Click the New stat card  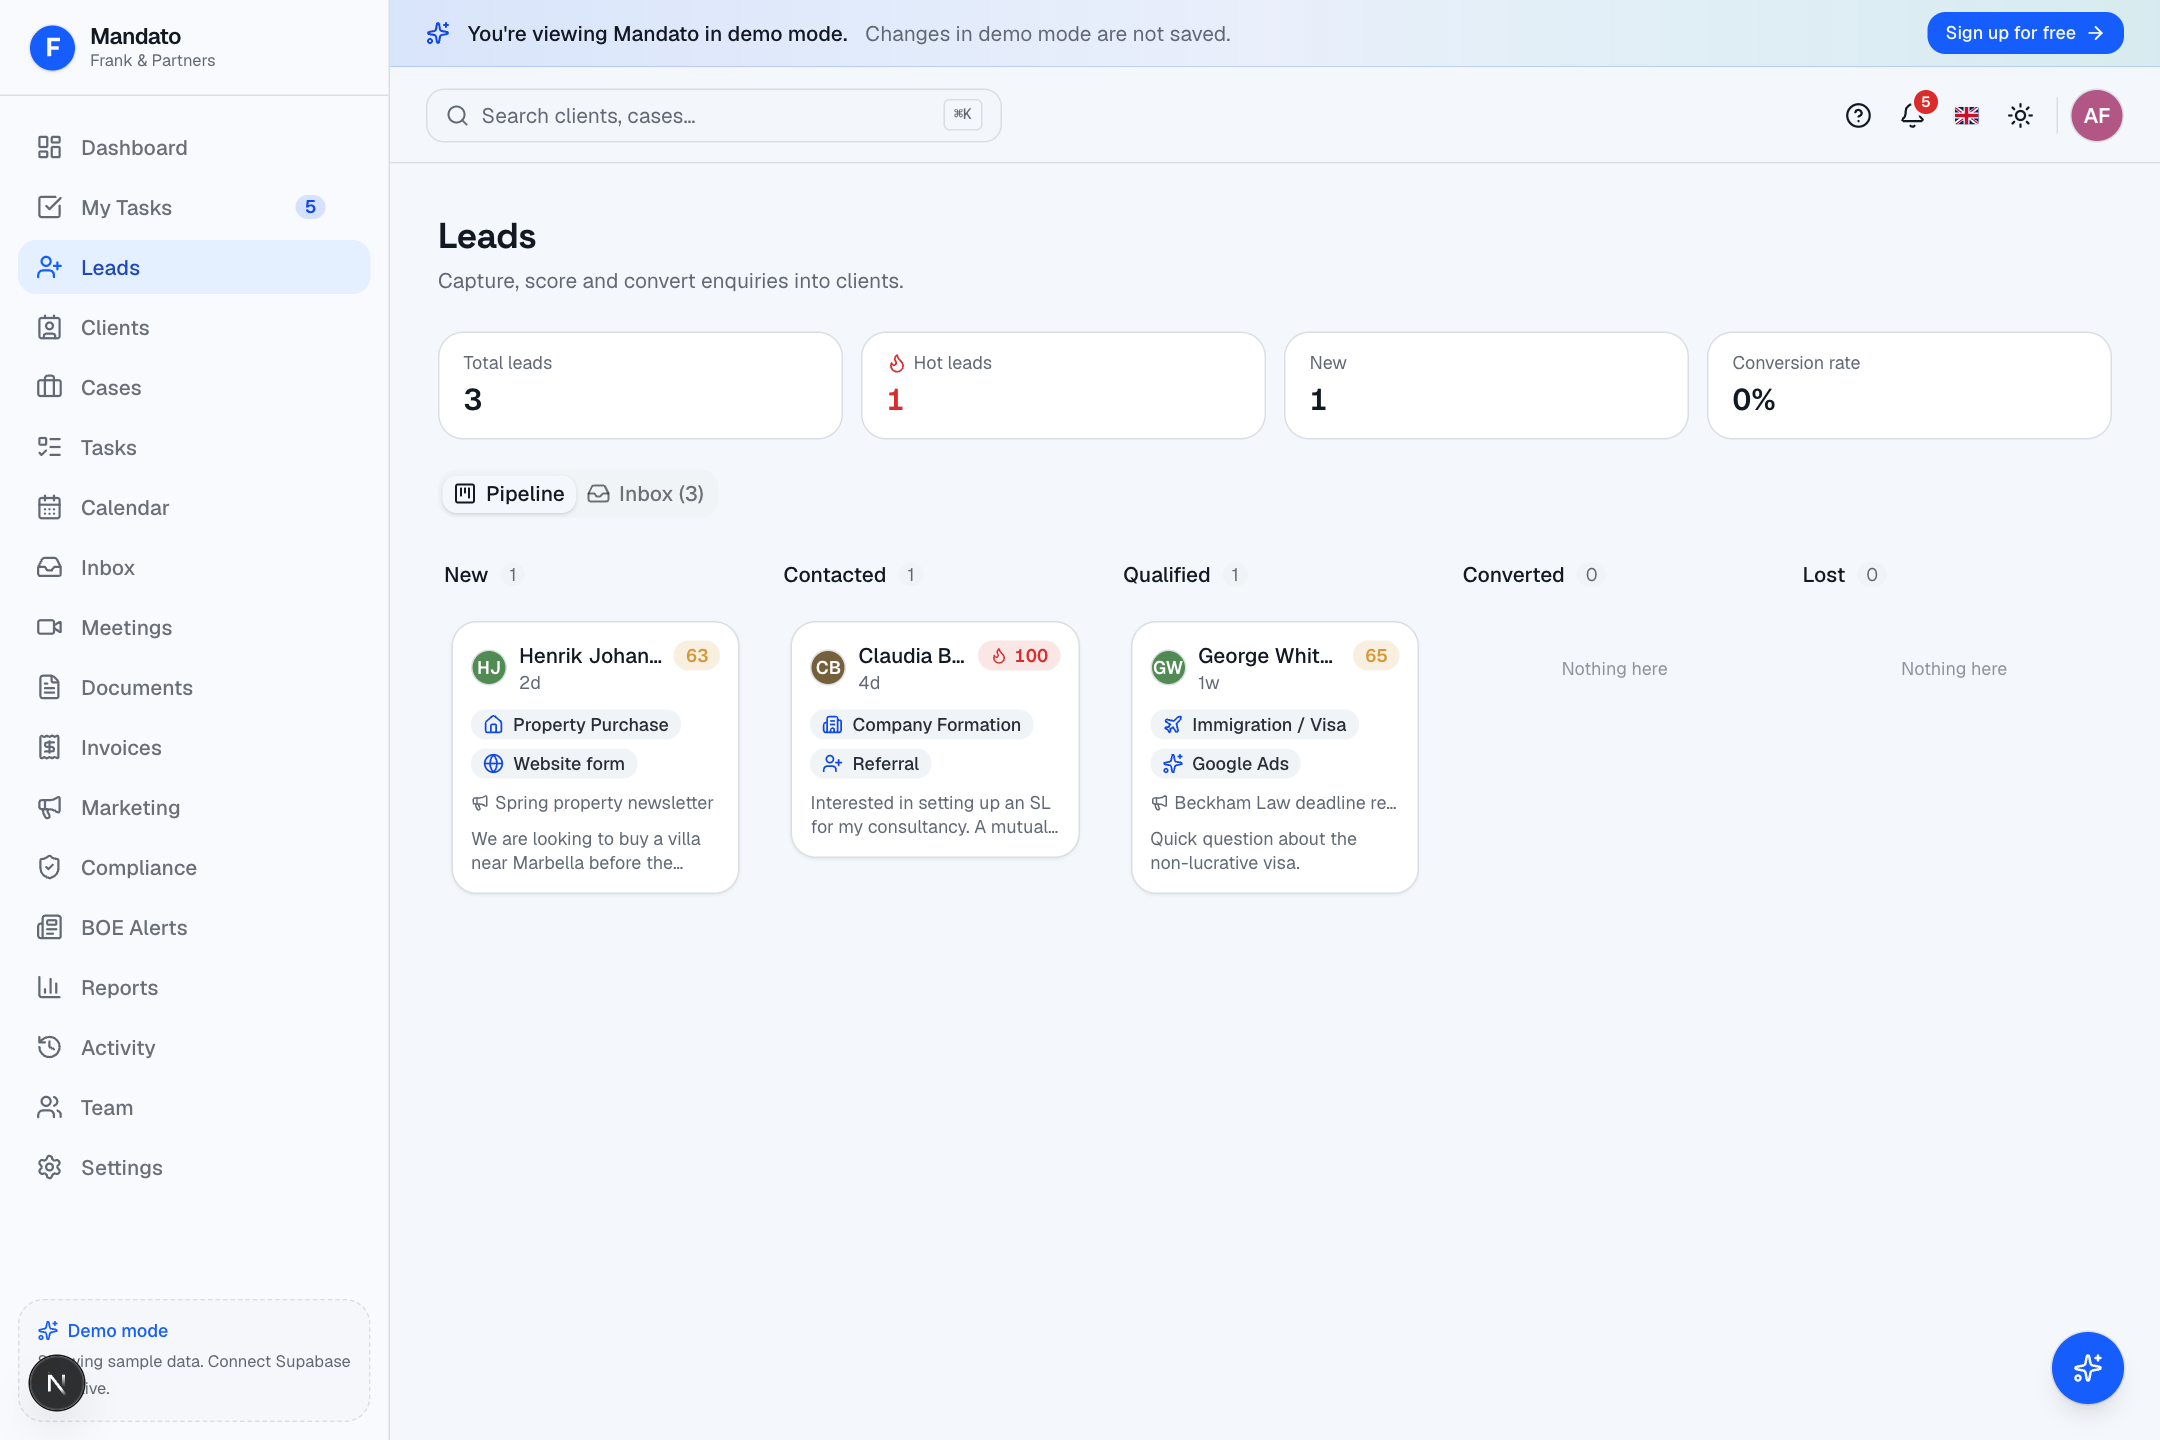pyautogui.click(x=1486, y=385)
